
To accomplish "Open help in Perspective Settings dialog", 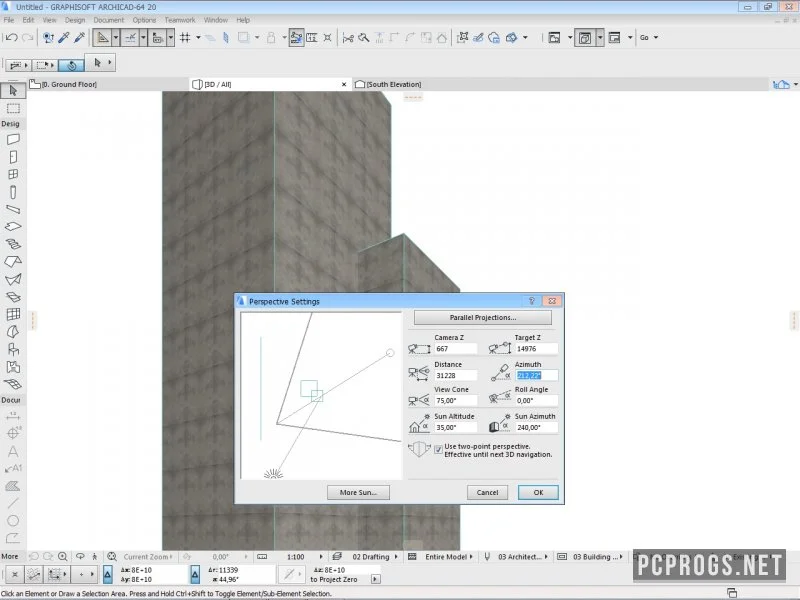I will click(532, 301).
